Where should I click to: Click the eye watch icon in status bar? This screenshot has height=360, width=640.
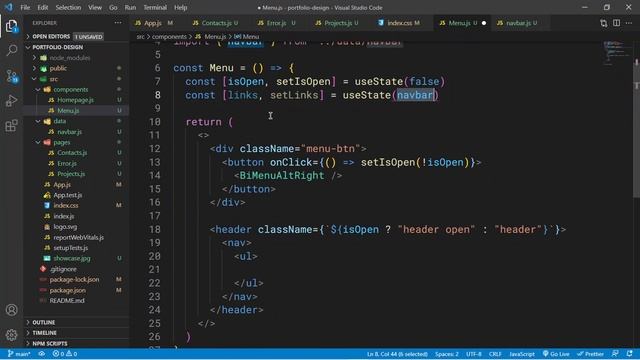click(42, 354)
